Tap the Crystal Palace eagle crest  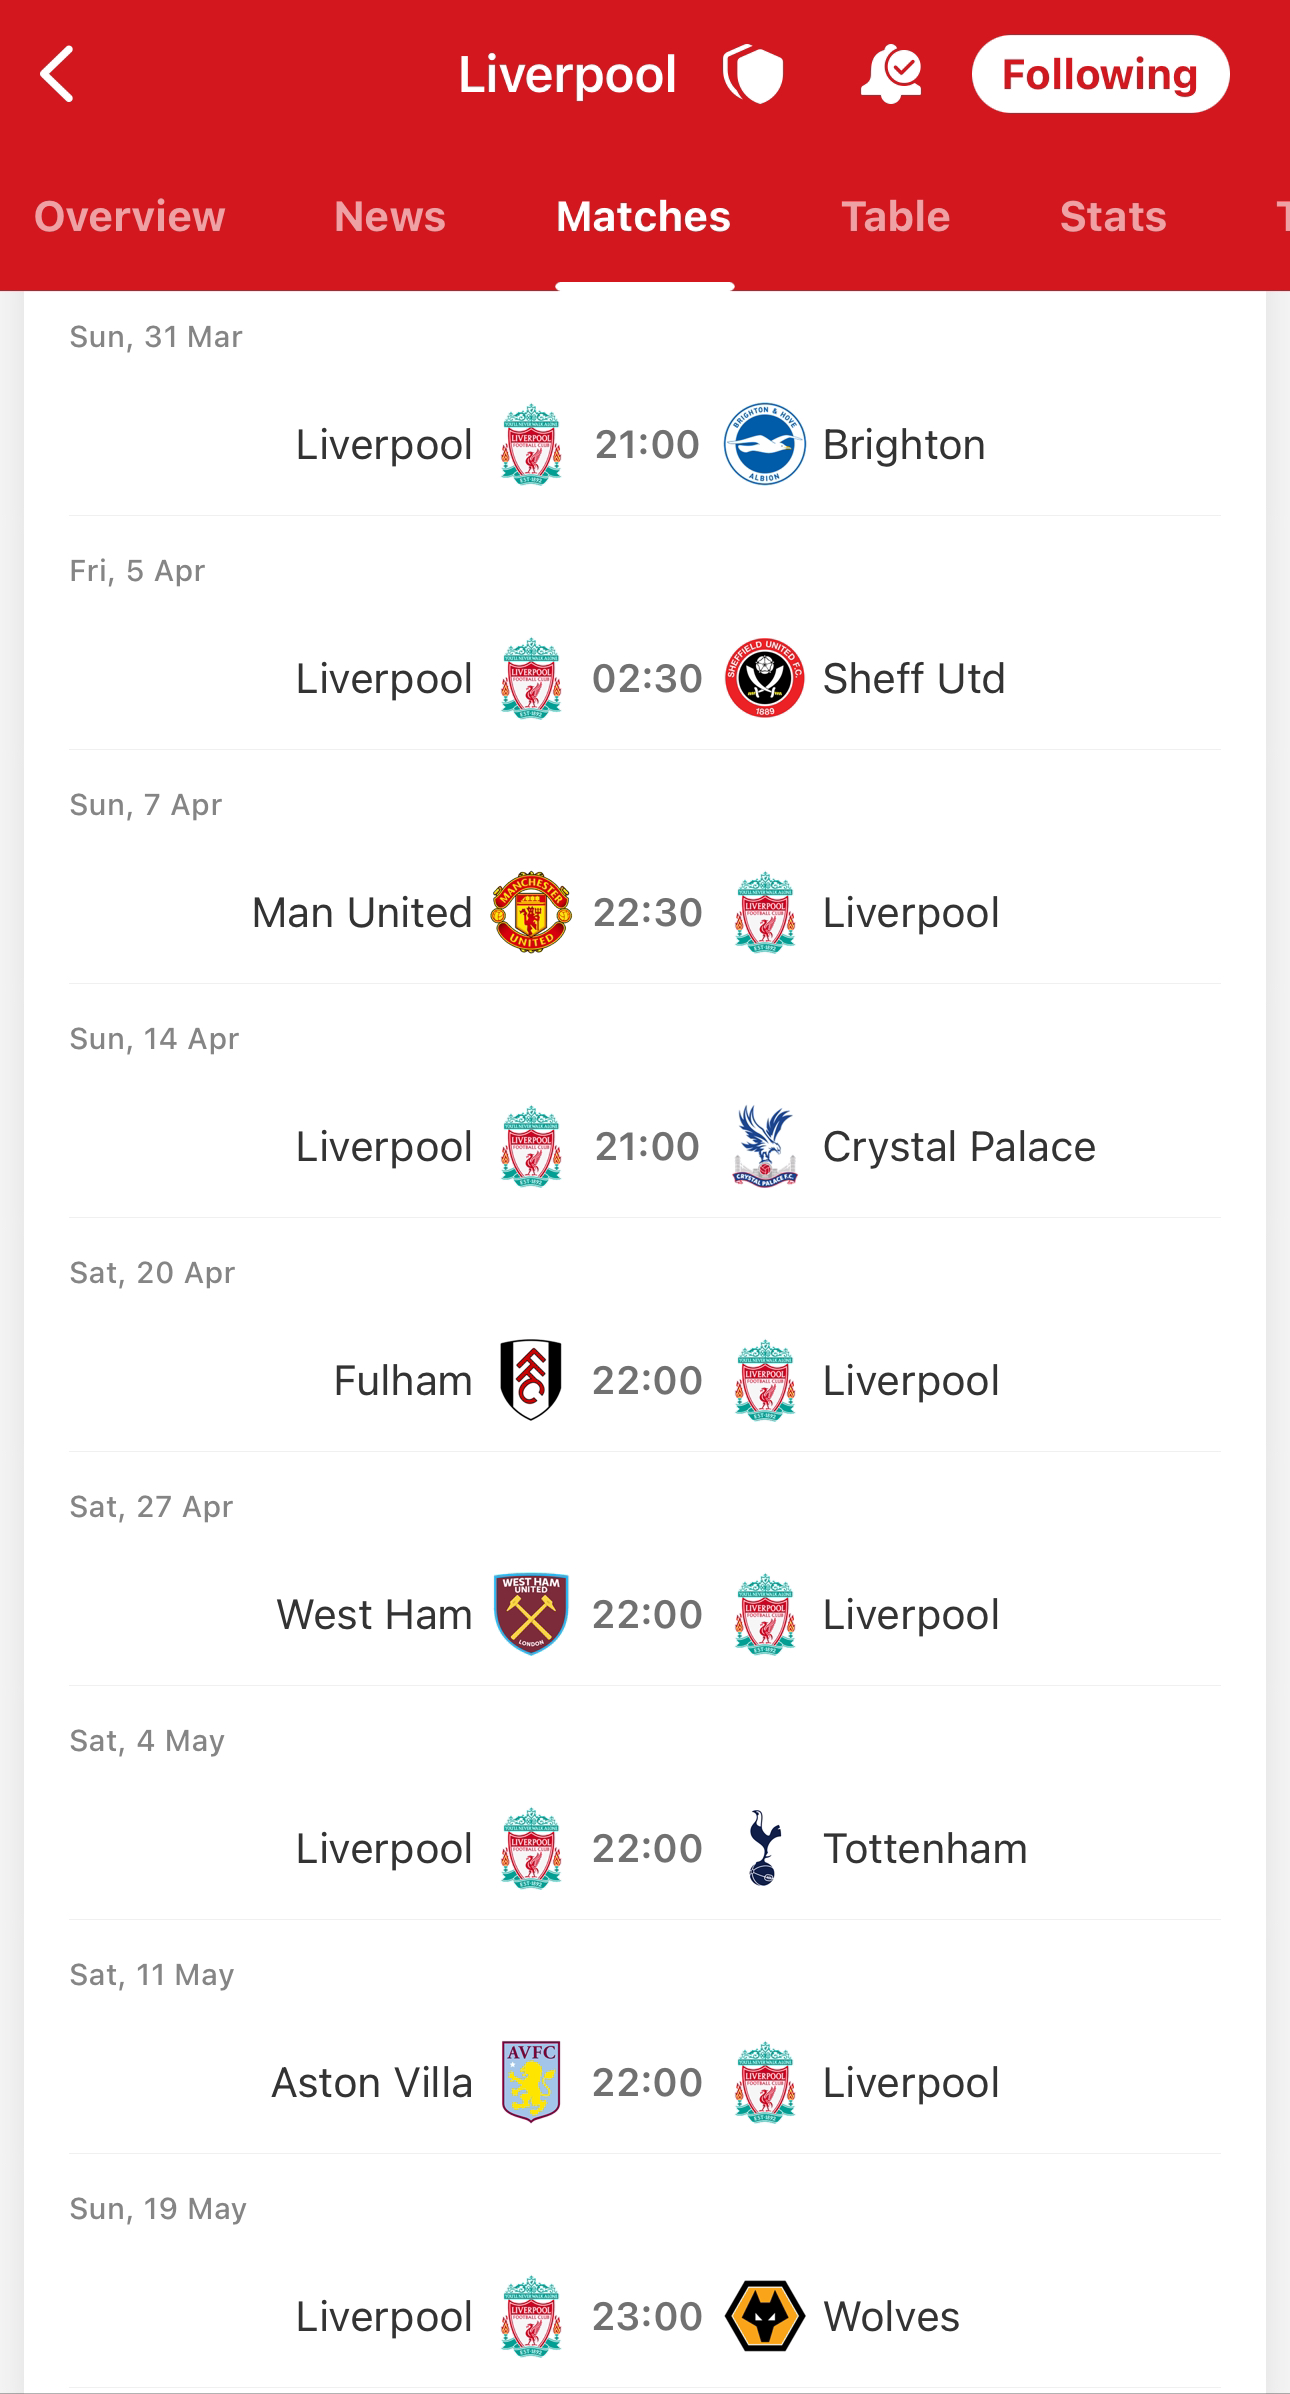(765, 1146)
